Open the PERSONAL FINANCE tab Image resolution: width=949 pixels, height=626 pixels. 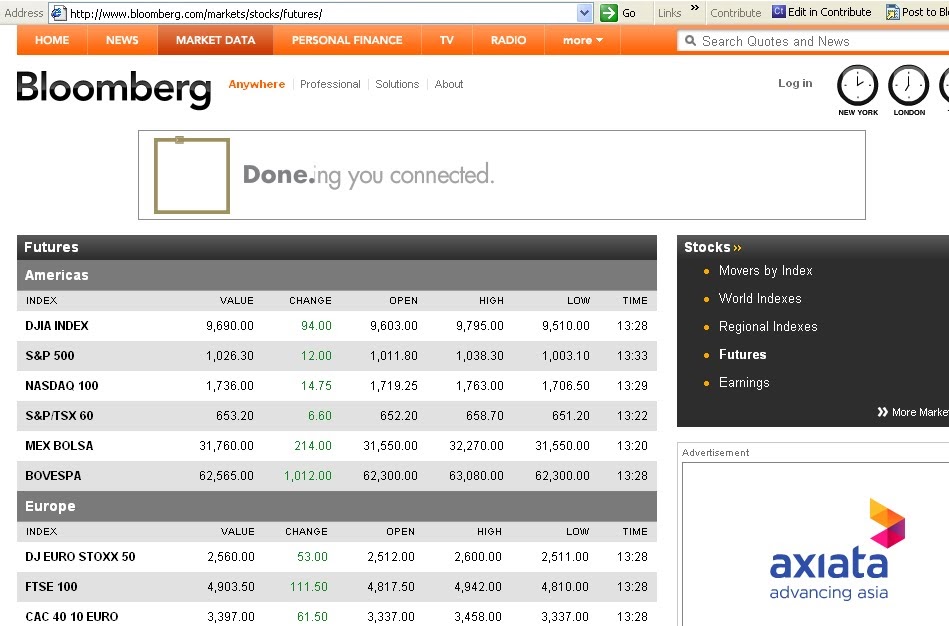coord(347,41)
